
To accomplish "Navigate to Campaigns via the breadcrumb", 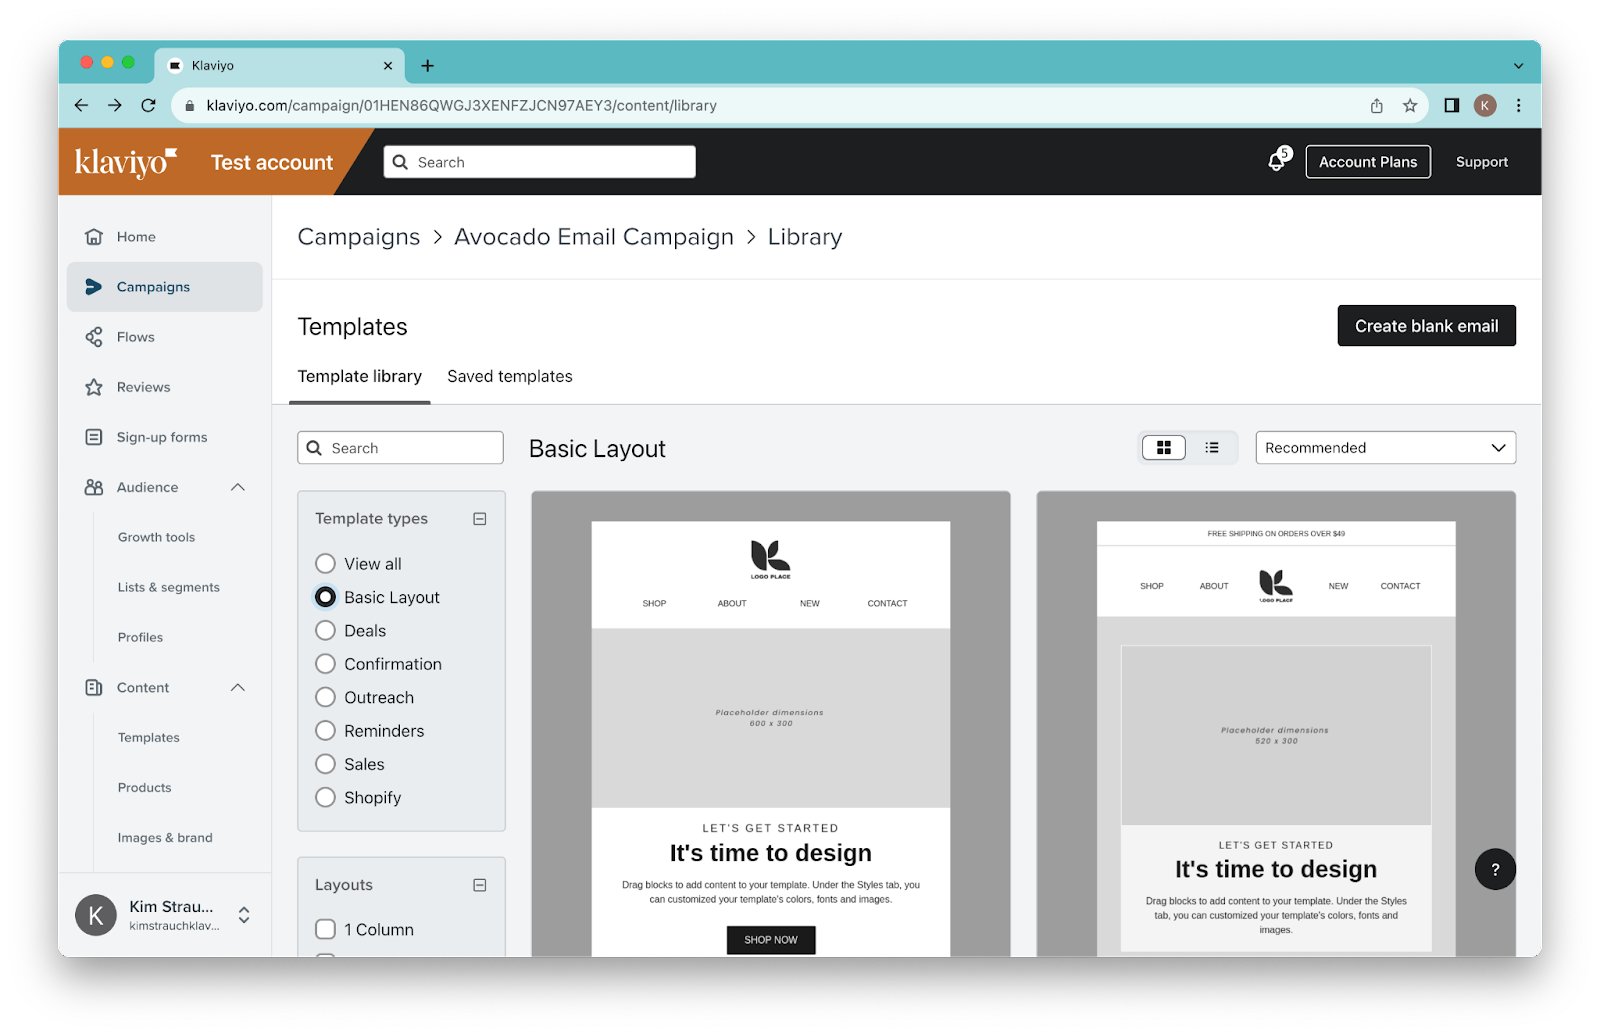I will pos(358,237).
